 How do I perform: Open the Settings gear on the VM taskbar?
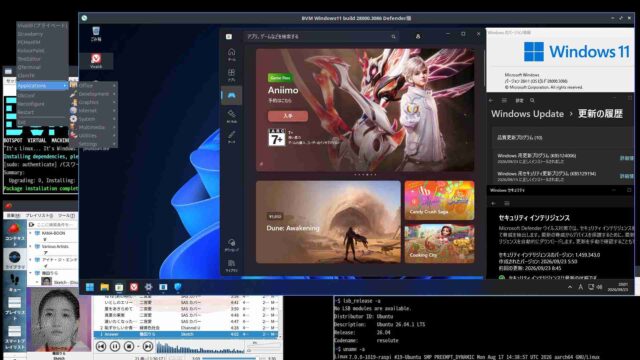149,287
